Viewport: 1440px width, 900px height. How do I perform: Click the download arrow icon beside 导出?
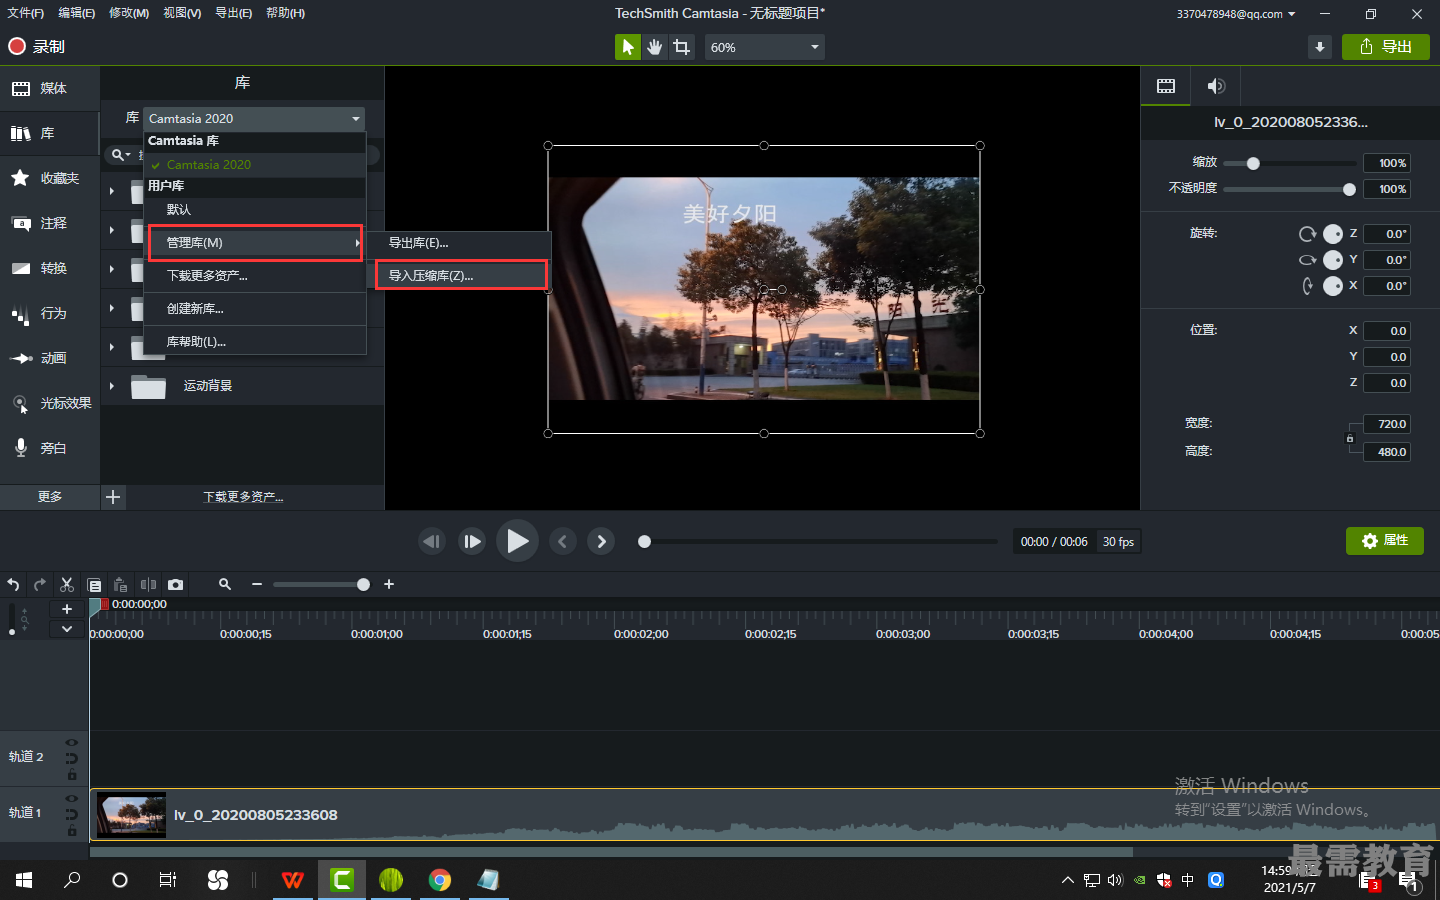[1320, 47]
